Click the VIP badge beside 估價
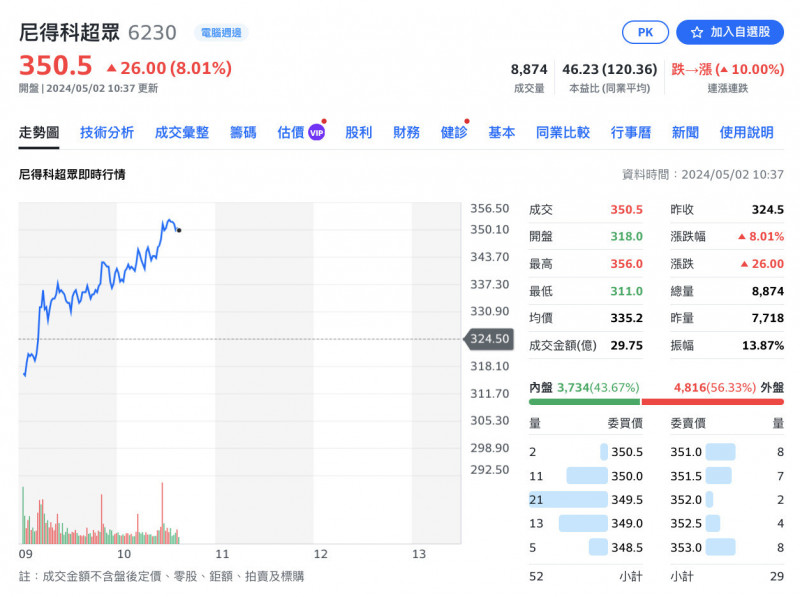Viewport: 800px width, 597px height. point(316,133)
